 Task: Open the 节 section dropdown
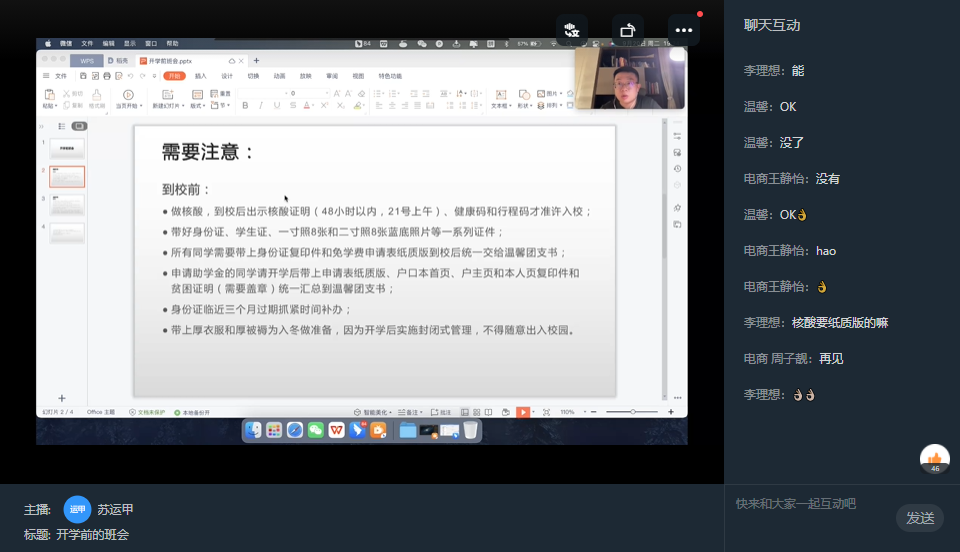[220, 105]
